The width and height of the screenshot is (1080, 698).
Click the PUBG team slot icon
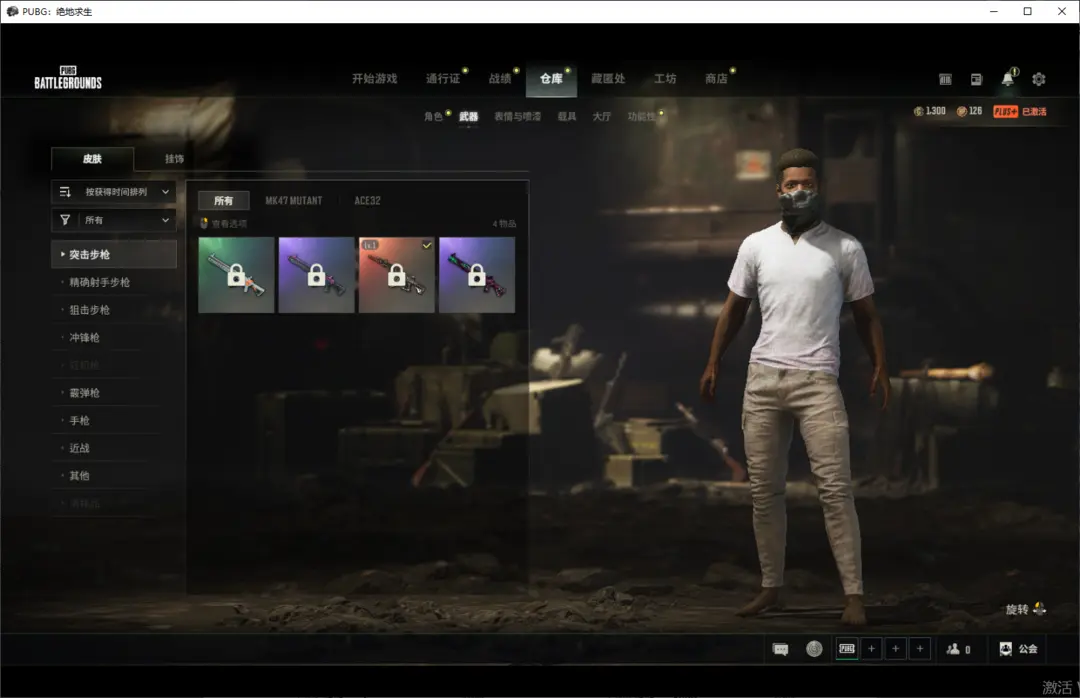(847, 649)
